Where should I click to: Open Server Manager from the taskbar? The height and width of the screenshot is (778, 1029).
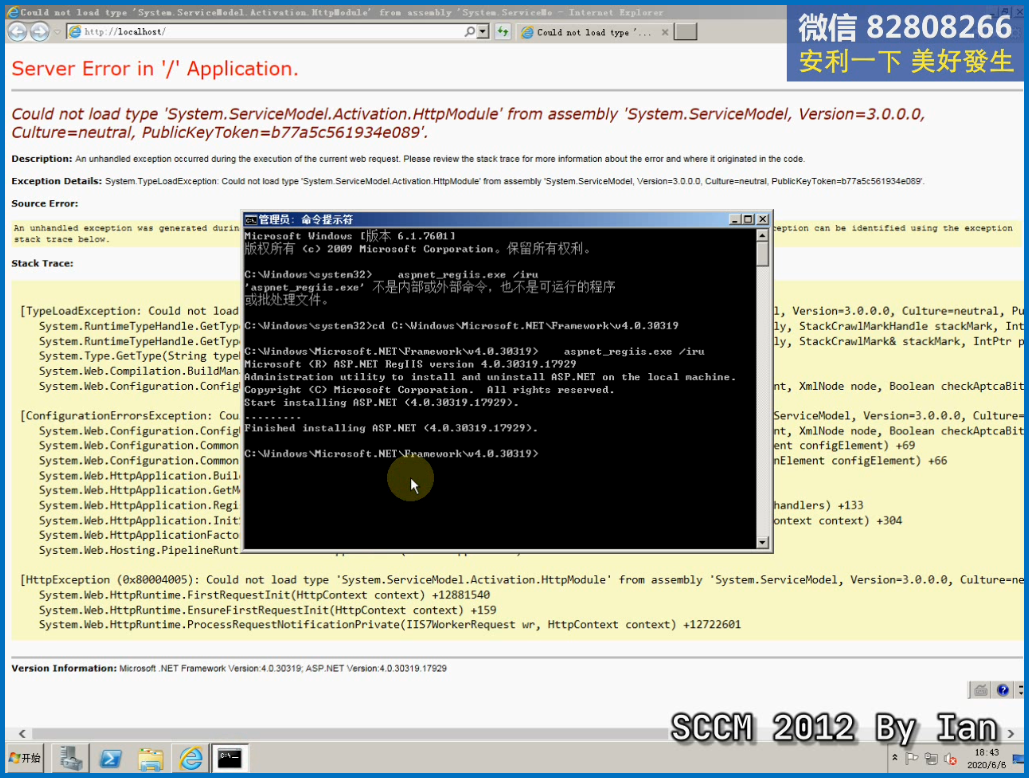tap(71, 759)
